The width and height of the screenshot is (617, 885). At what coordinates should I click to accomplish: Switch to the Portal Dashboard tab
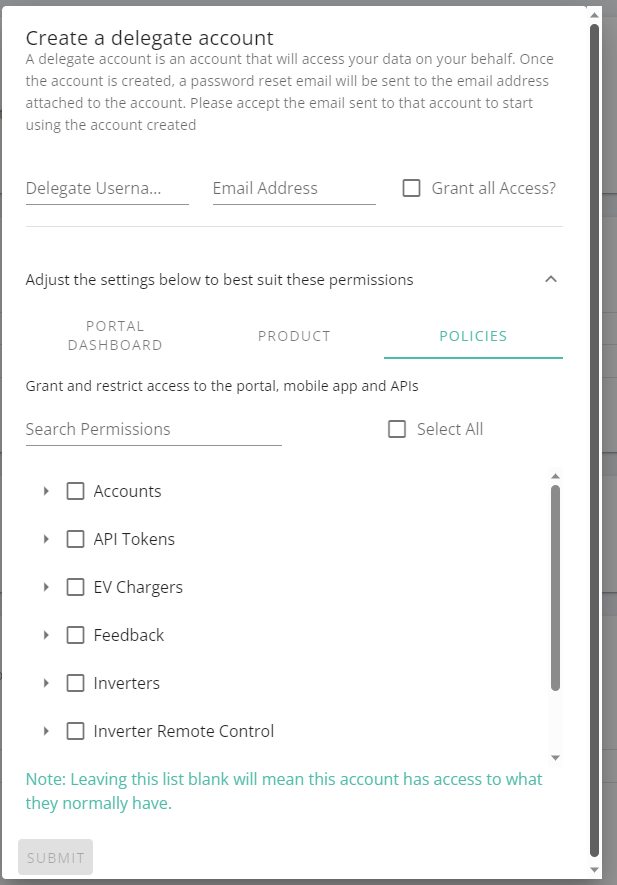coord(115,336)
